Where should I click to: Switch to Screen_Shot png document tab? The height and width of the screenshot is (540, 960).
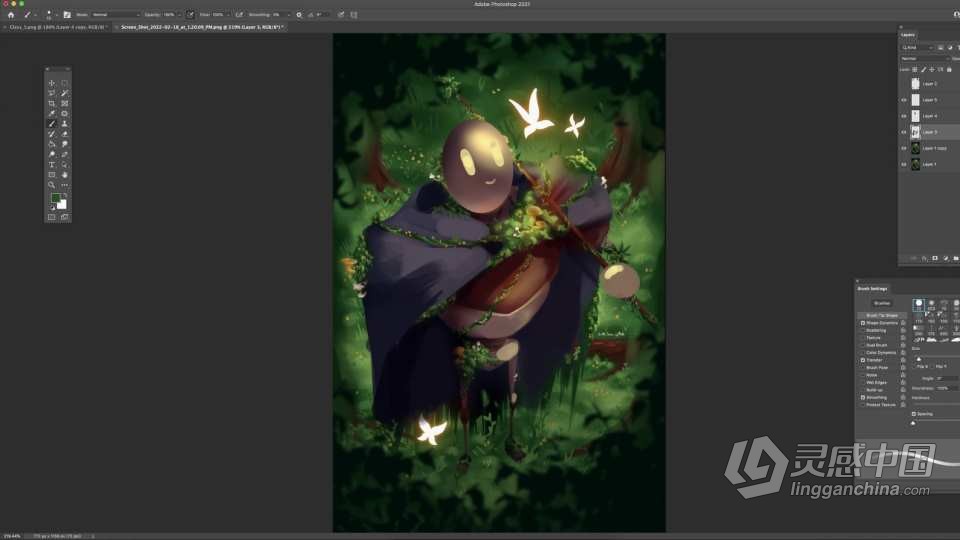(x=201, y=27)
